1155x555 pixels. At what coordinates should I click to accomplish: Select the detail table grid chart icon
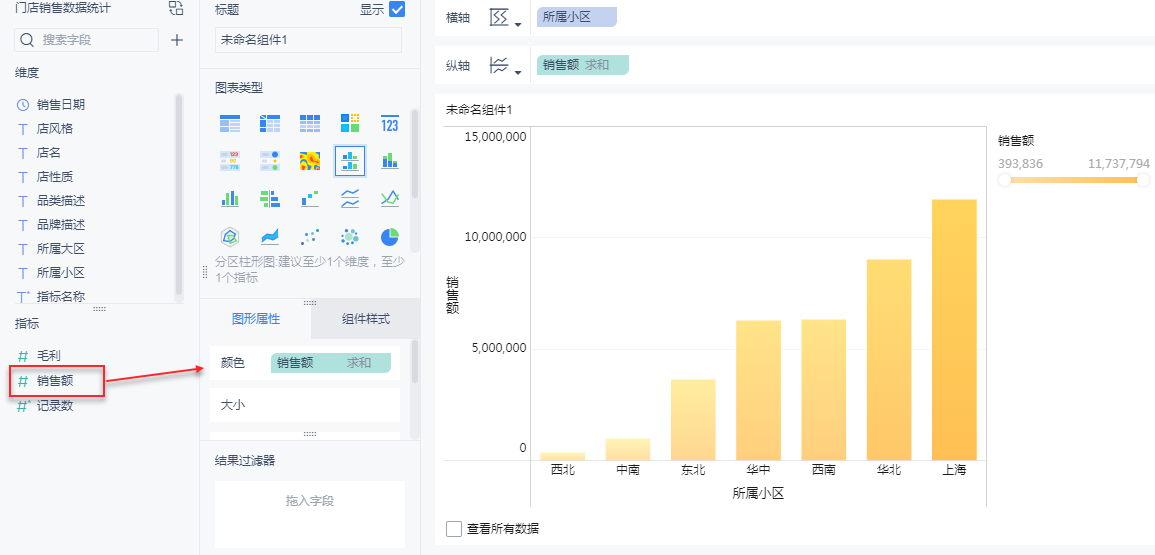[309, 124]
